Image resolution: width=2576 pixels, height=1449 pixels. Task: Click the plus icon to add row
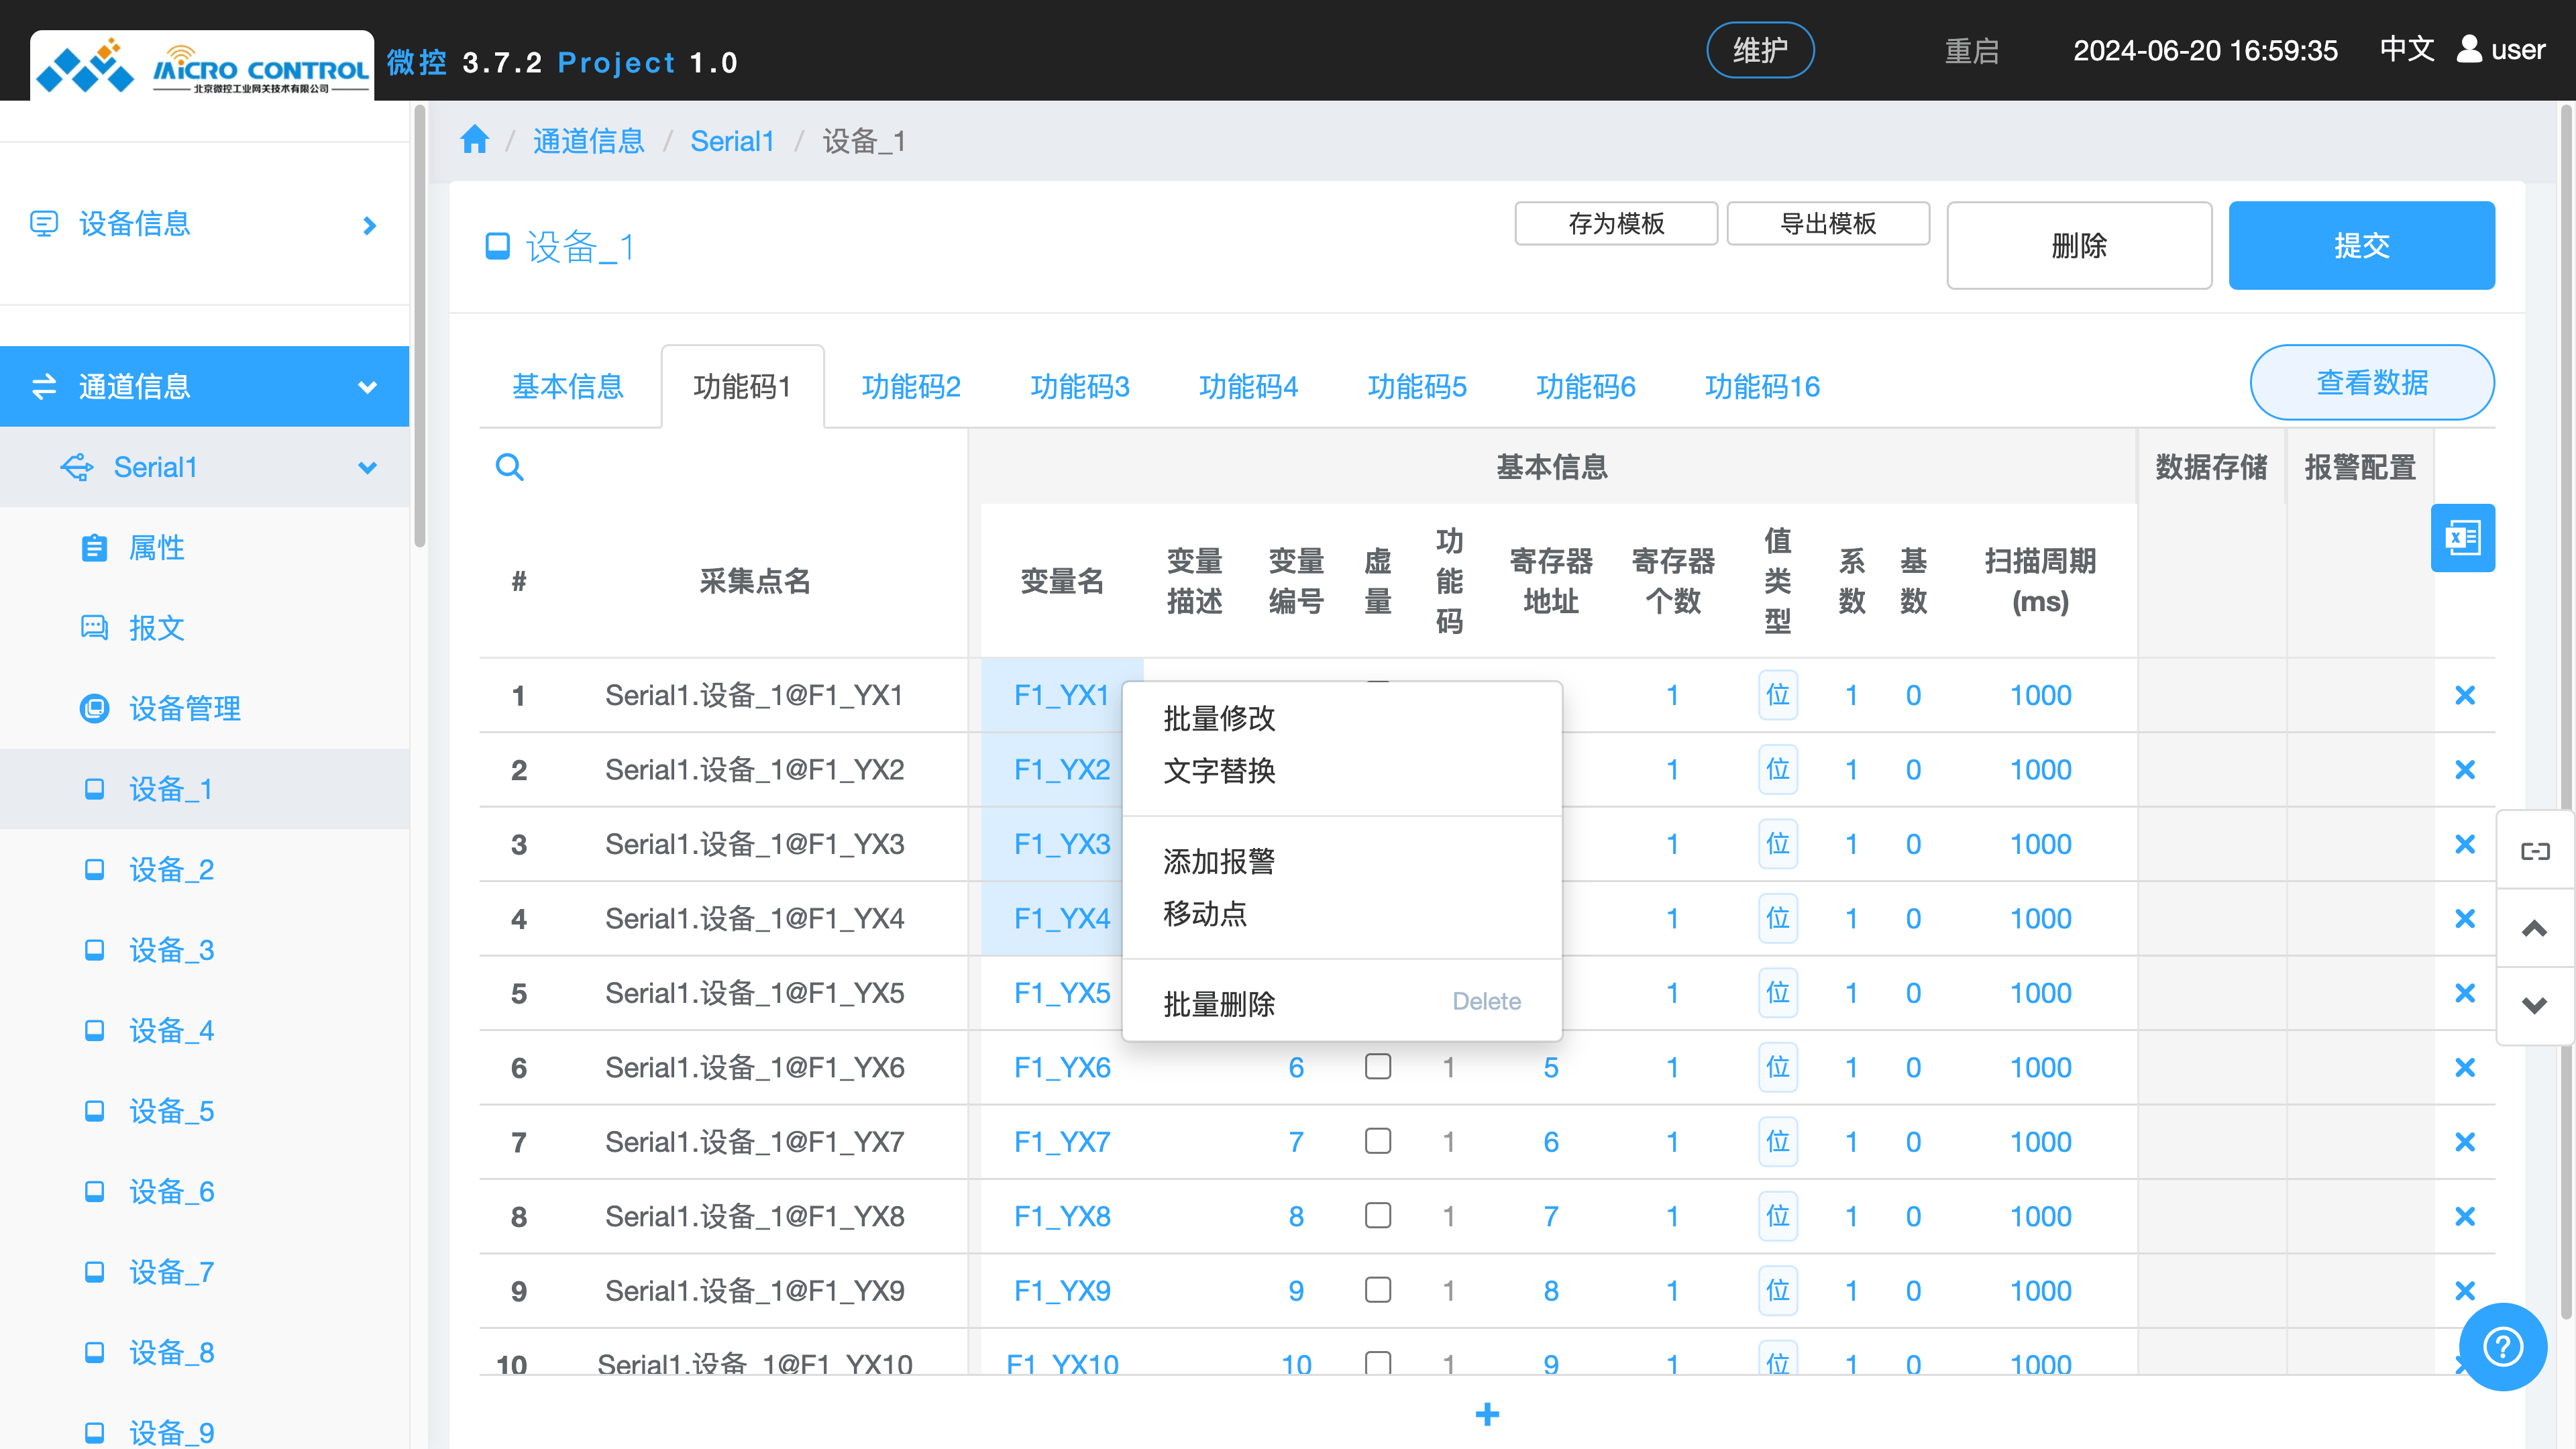click(x=1487, y=1414)
